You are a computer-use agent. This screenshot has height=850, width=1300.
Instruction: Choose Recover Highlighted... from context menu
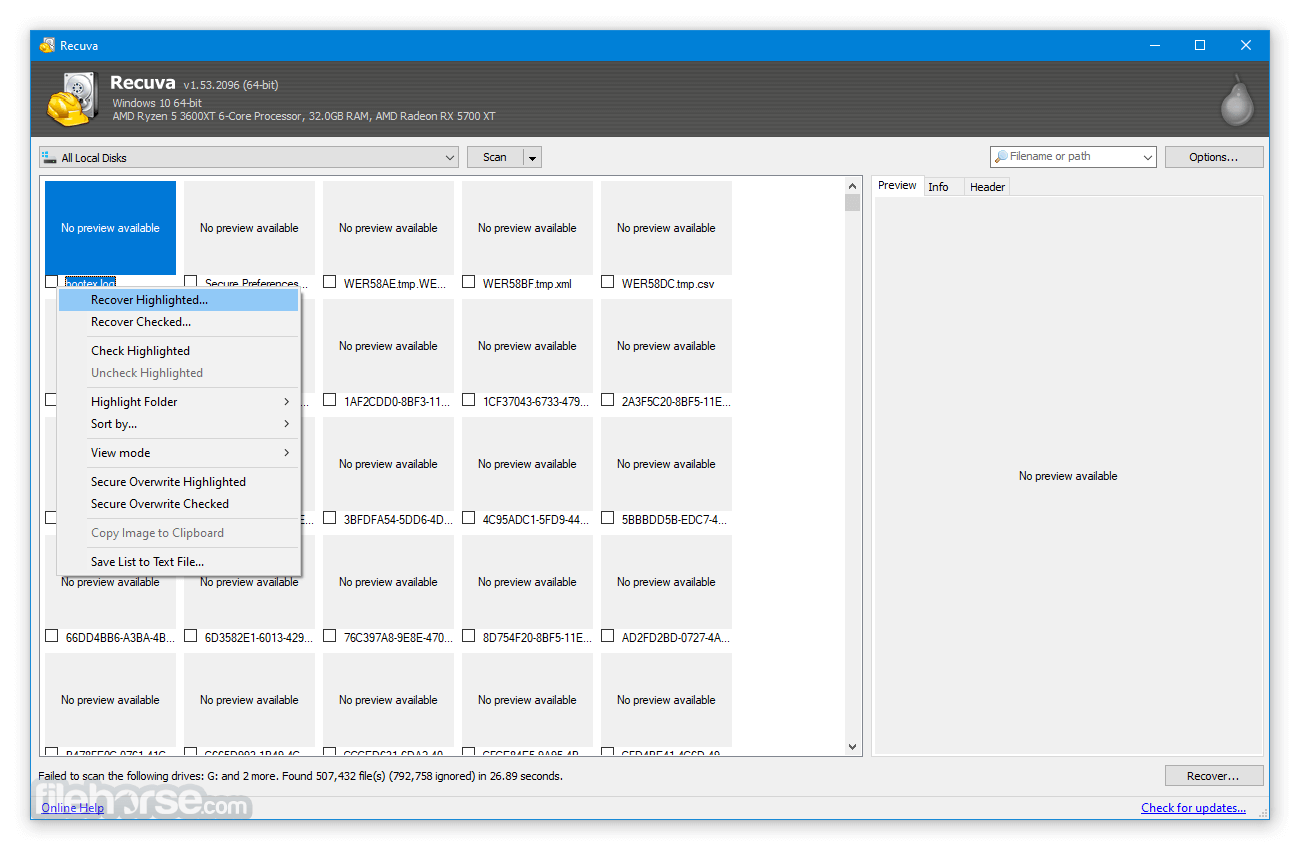179,300
